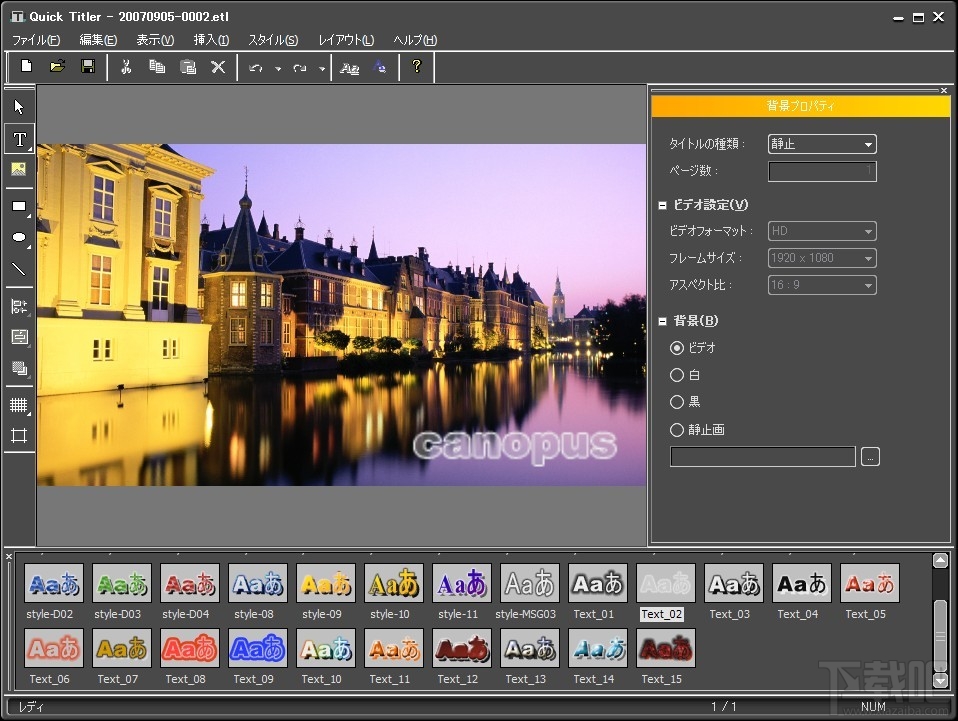Collapse the 背景(B) section

[x=662, y=320]
